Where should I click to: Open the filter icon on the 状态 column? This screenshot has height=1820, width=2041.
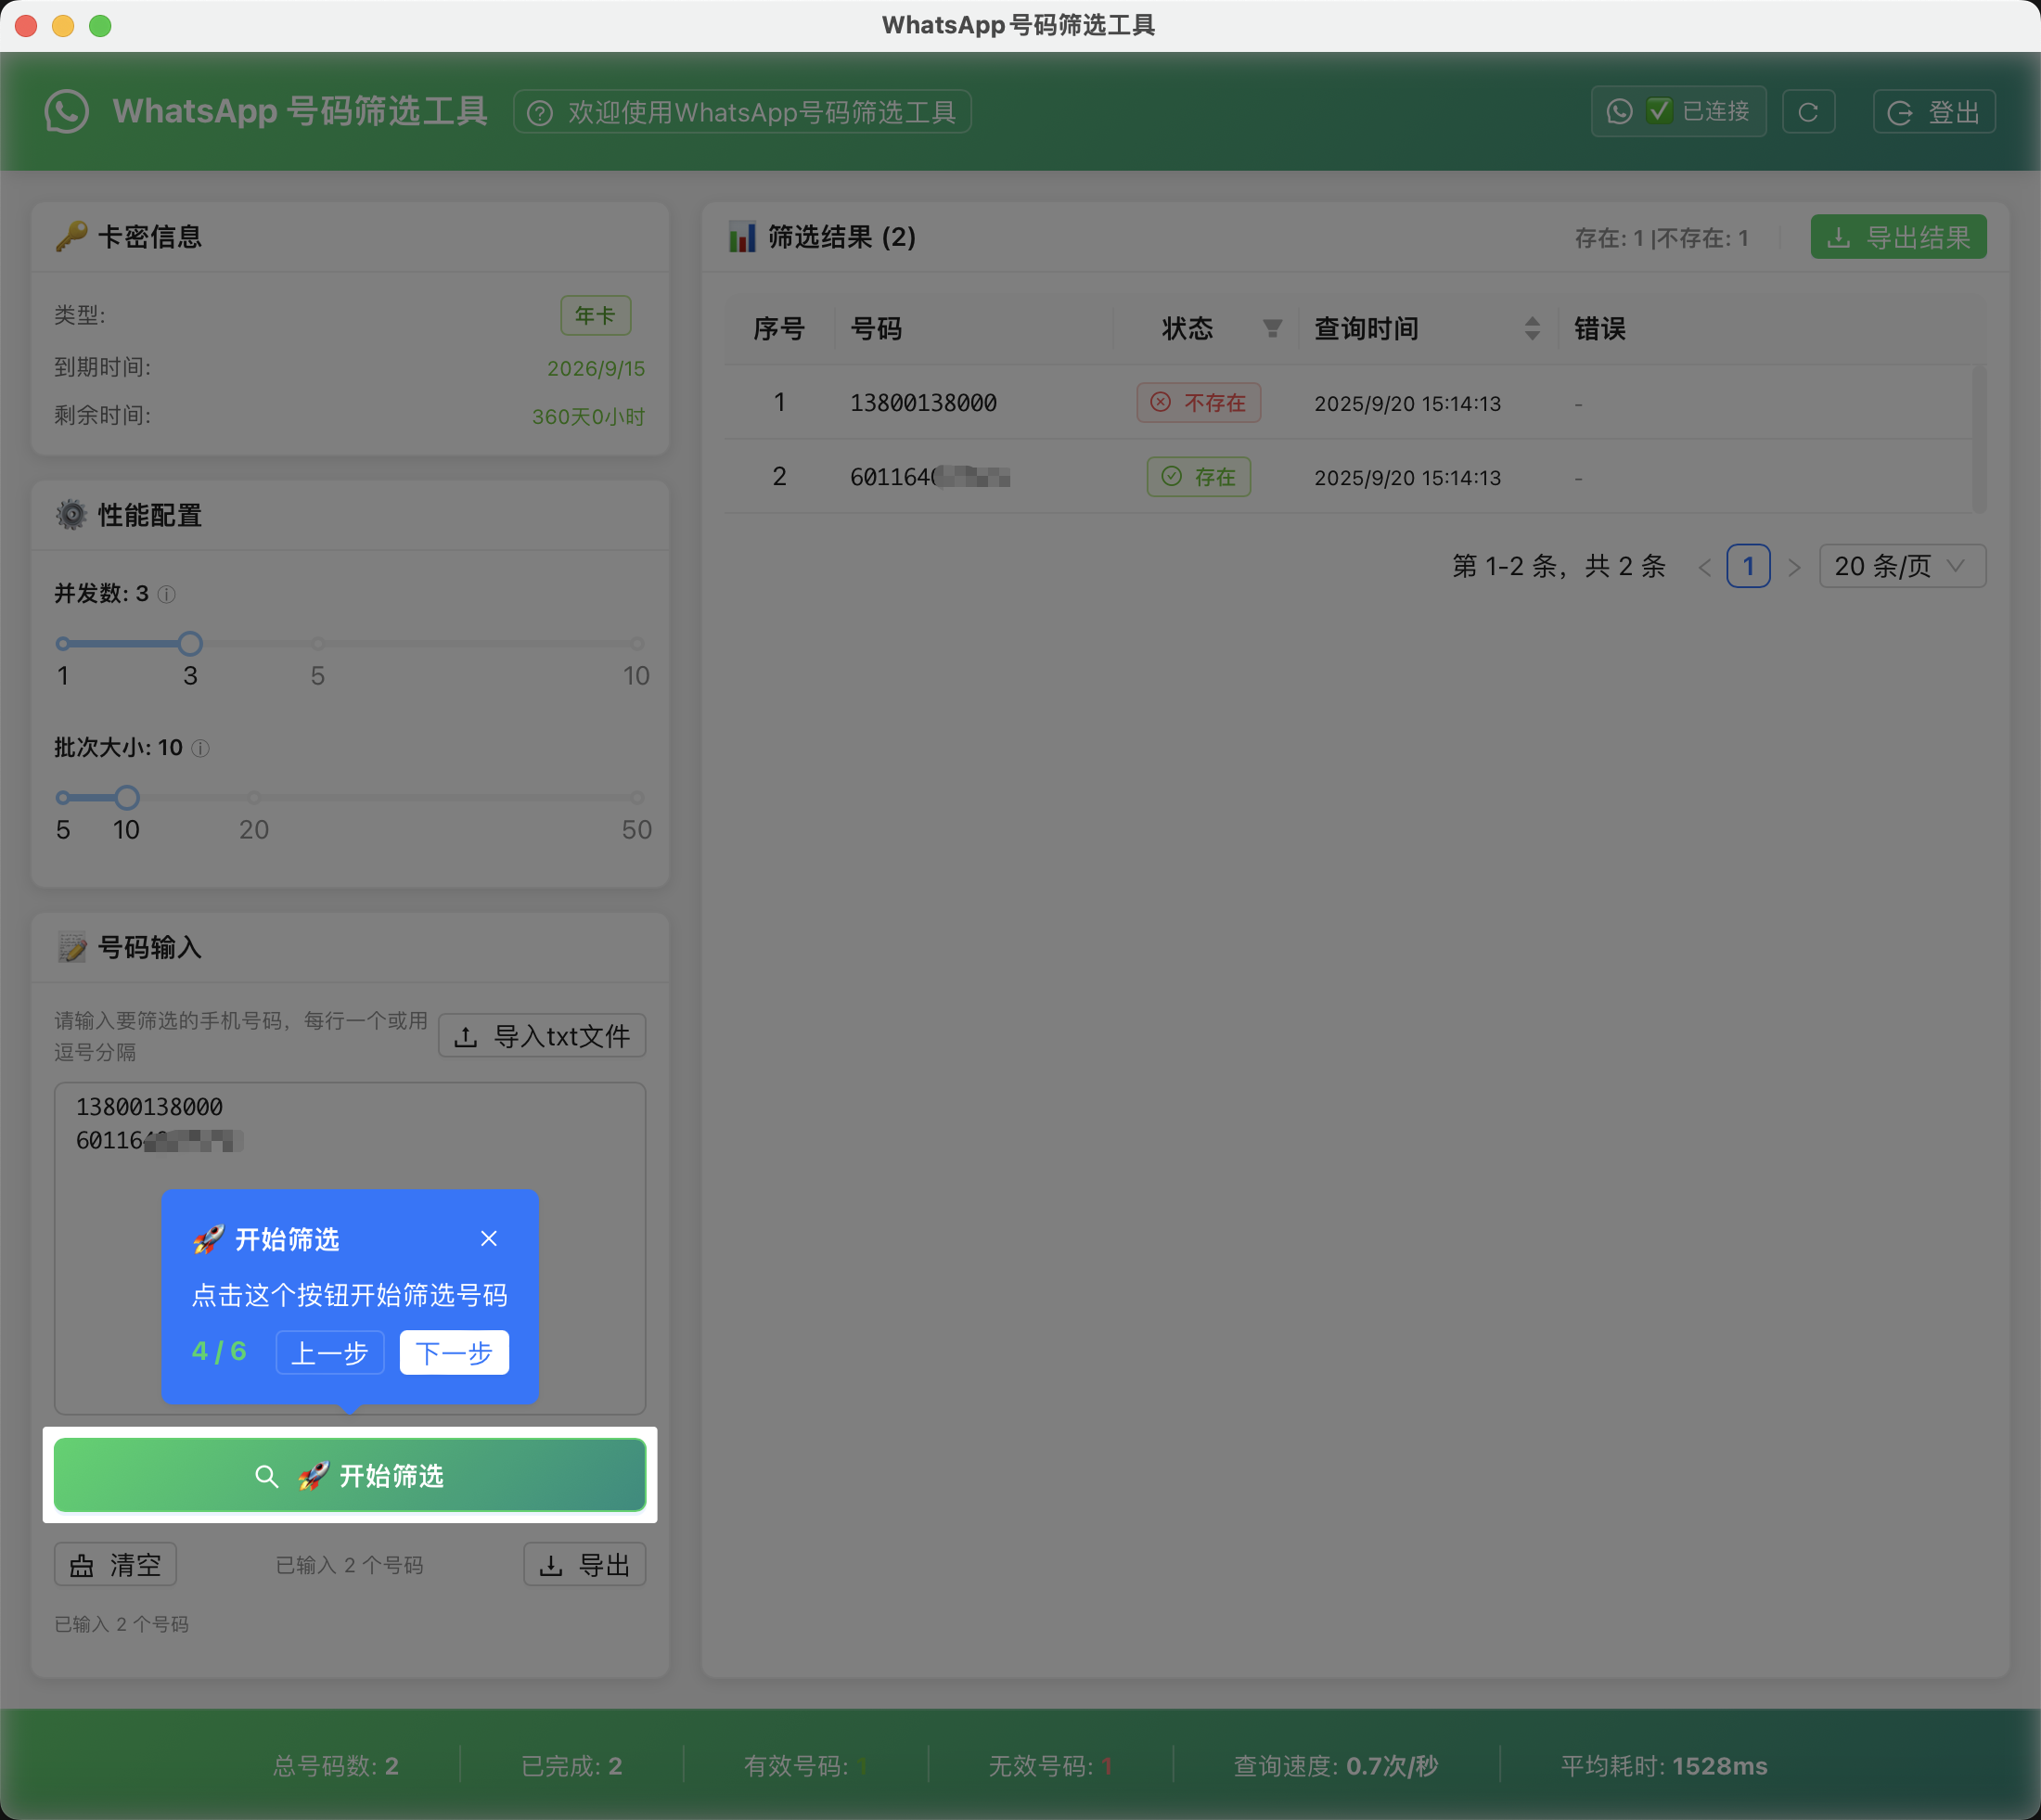[1270, 328]
